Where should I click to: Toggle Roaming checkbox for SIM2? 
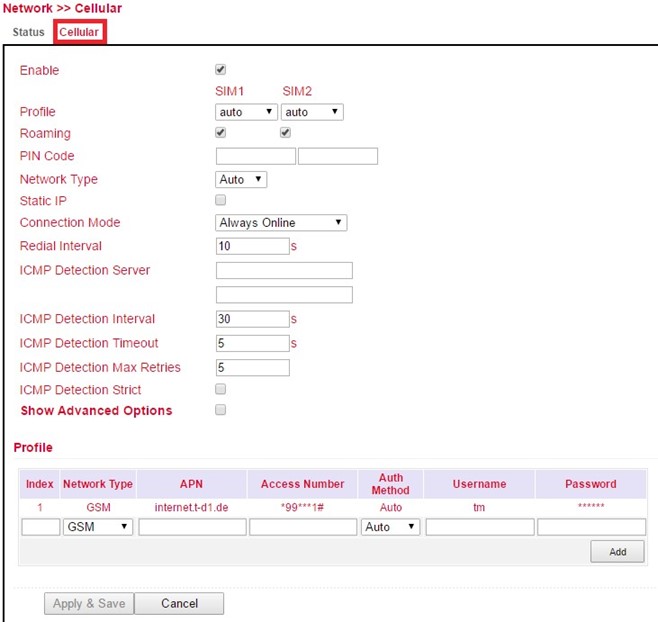(x=285, y=133)
